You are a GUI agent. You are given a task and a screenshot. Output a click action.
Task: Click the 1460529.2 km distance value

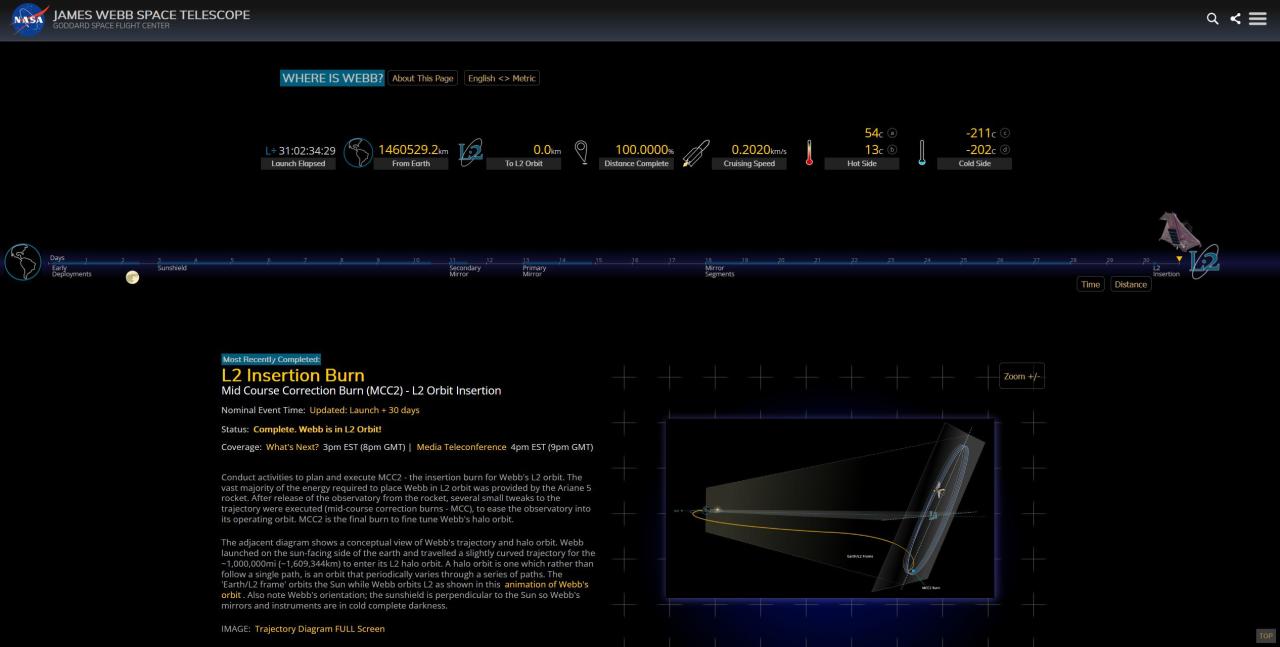[x=413, y=150]
